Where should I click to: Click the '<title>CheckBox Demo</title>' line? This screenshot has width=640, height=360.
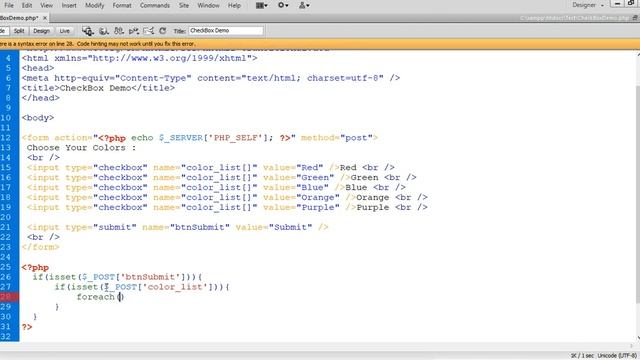(x=98, y=88)
